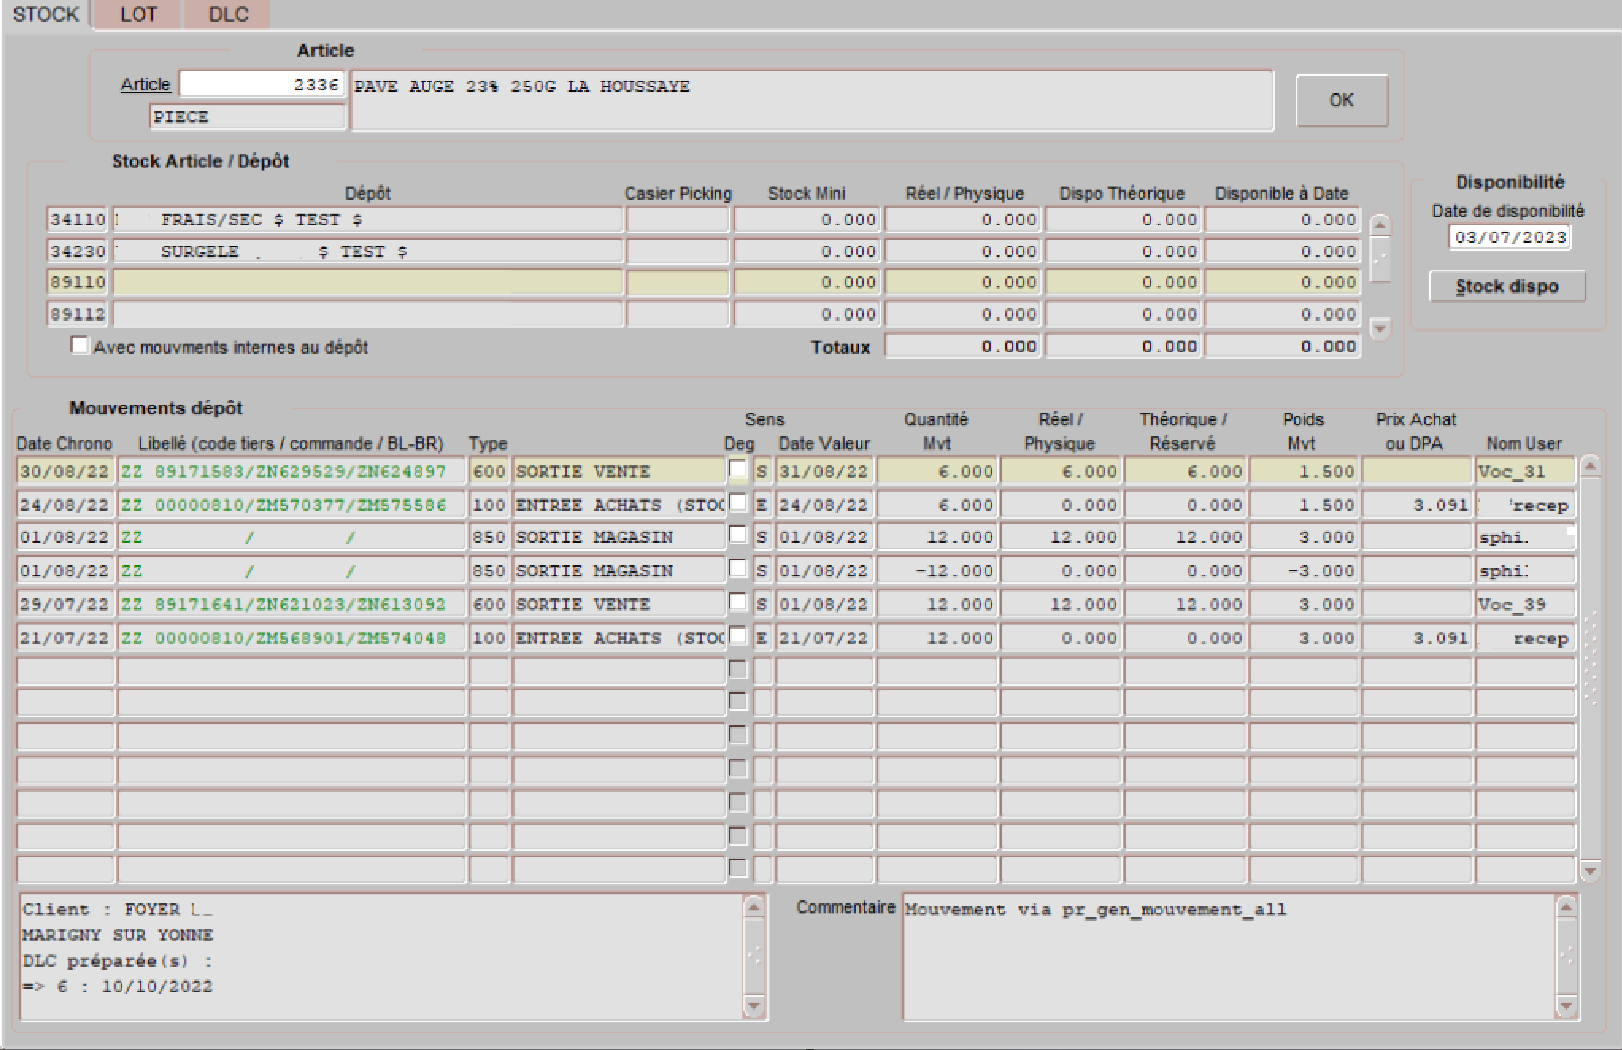Click quantity -12.000 cell
The image size is (1622, 1050).
(x=938, y=571)
